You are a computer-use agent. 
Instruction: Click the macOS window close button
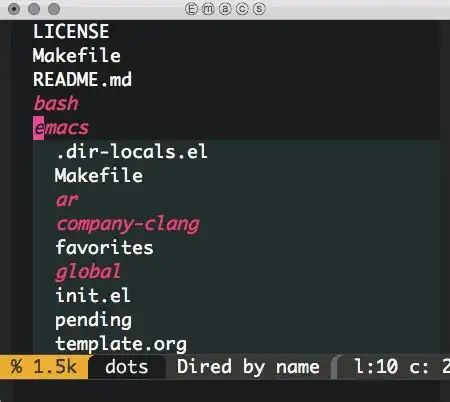[x=14, y=9]
